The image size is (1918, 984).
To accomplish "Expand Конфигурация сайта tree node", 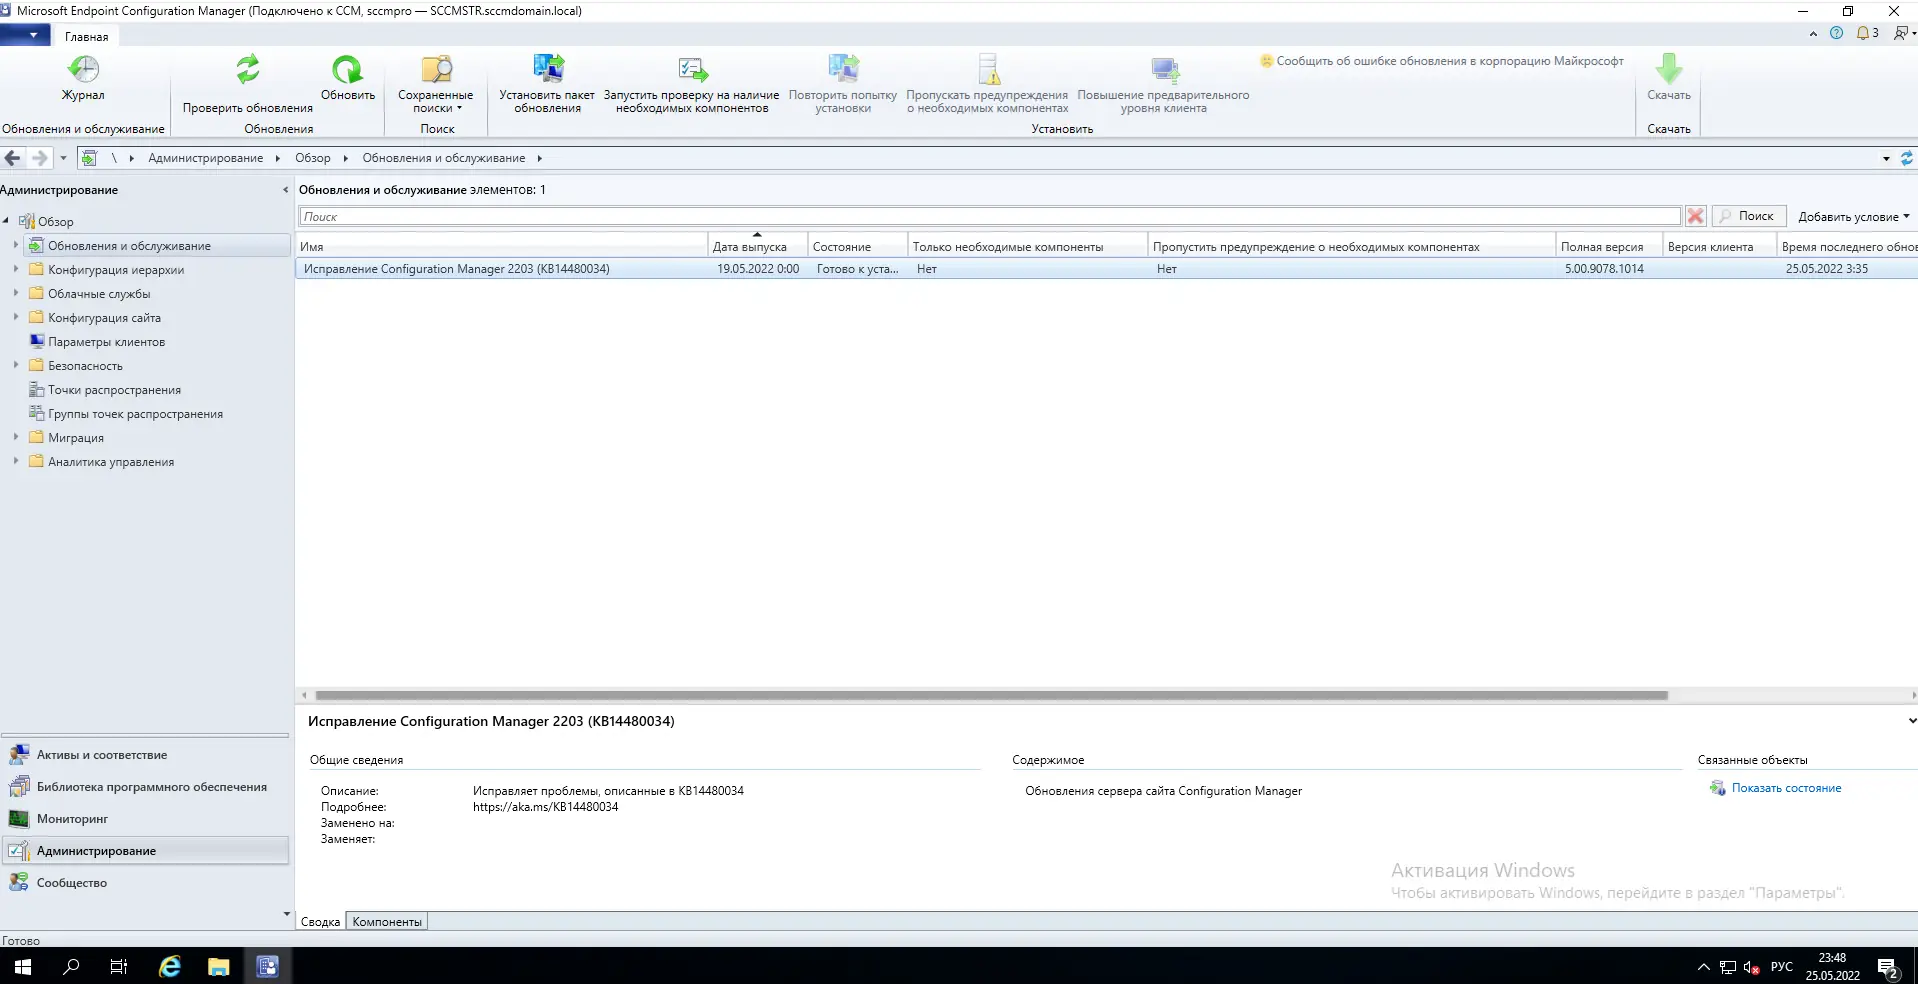I will click(15, 317).
